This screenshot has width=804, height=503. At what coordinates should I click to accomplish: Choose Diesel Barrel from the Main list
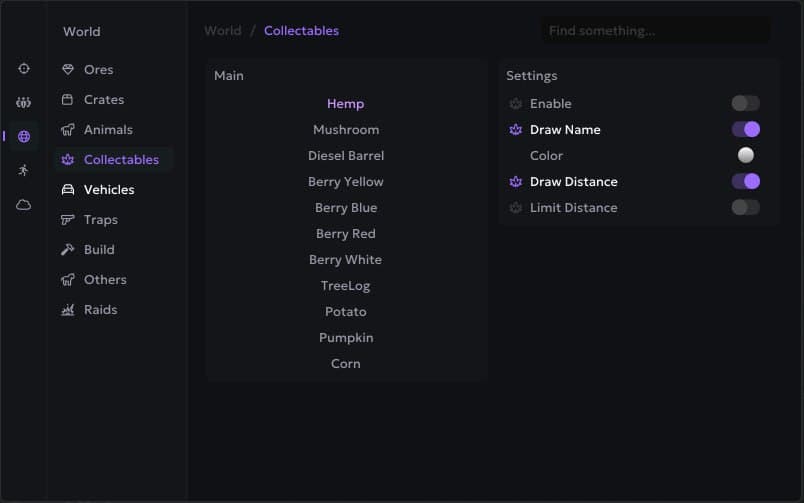point(346,156)
